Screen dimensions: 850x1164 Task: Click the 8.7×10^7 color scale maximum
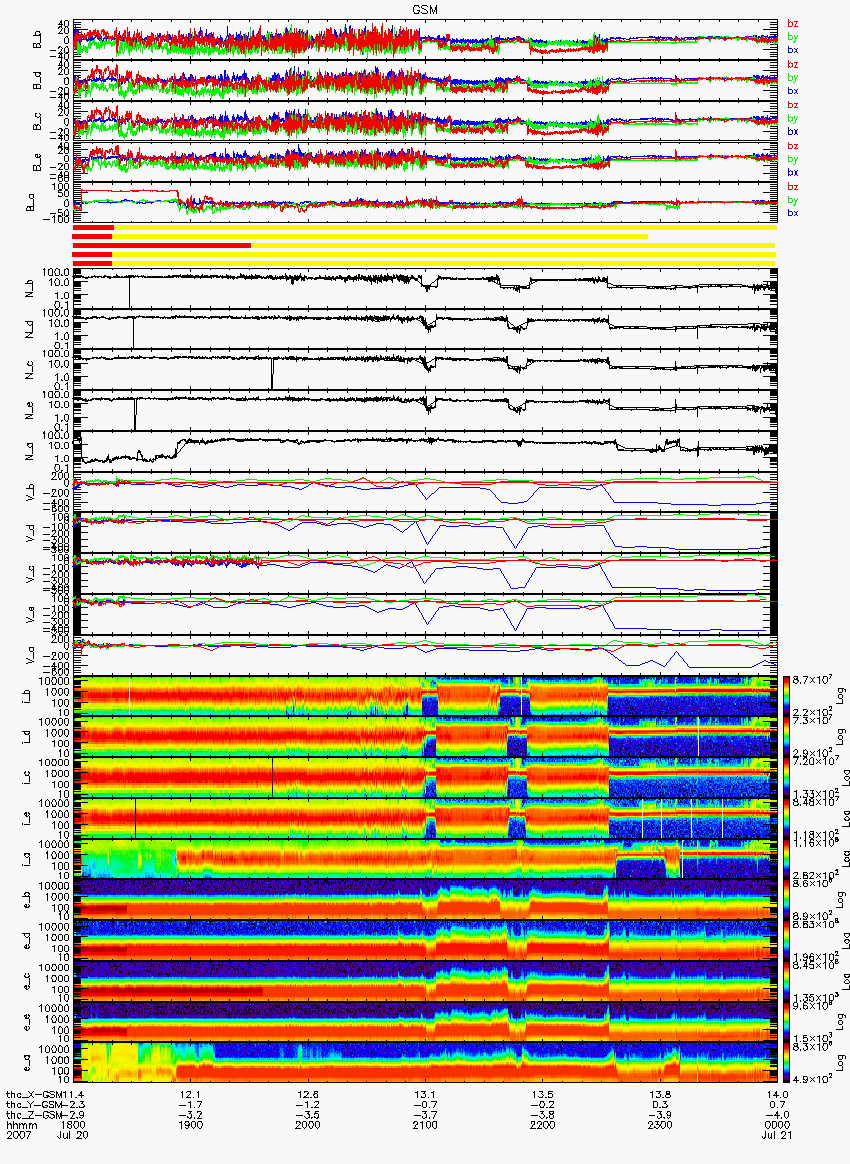811,680
